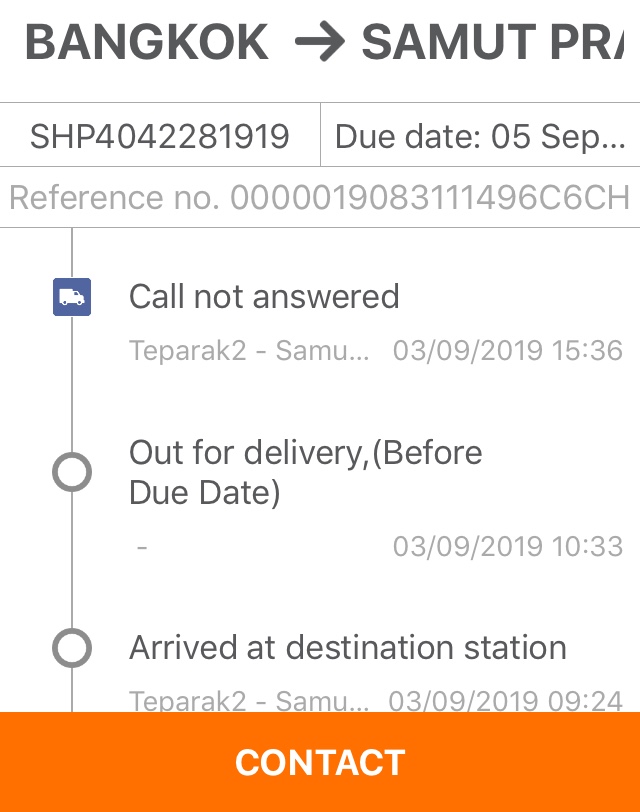The image size is (640, 812).
Task: Tap Teparak2 location under Call not answered
Action: (249, 351)
